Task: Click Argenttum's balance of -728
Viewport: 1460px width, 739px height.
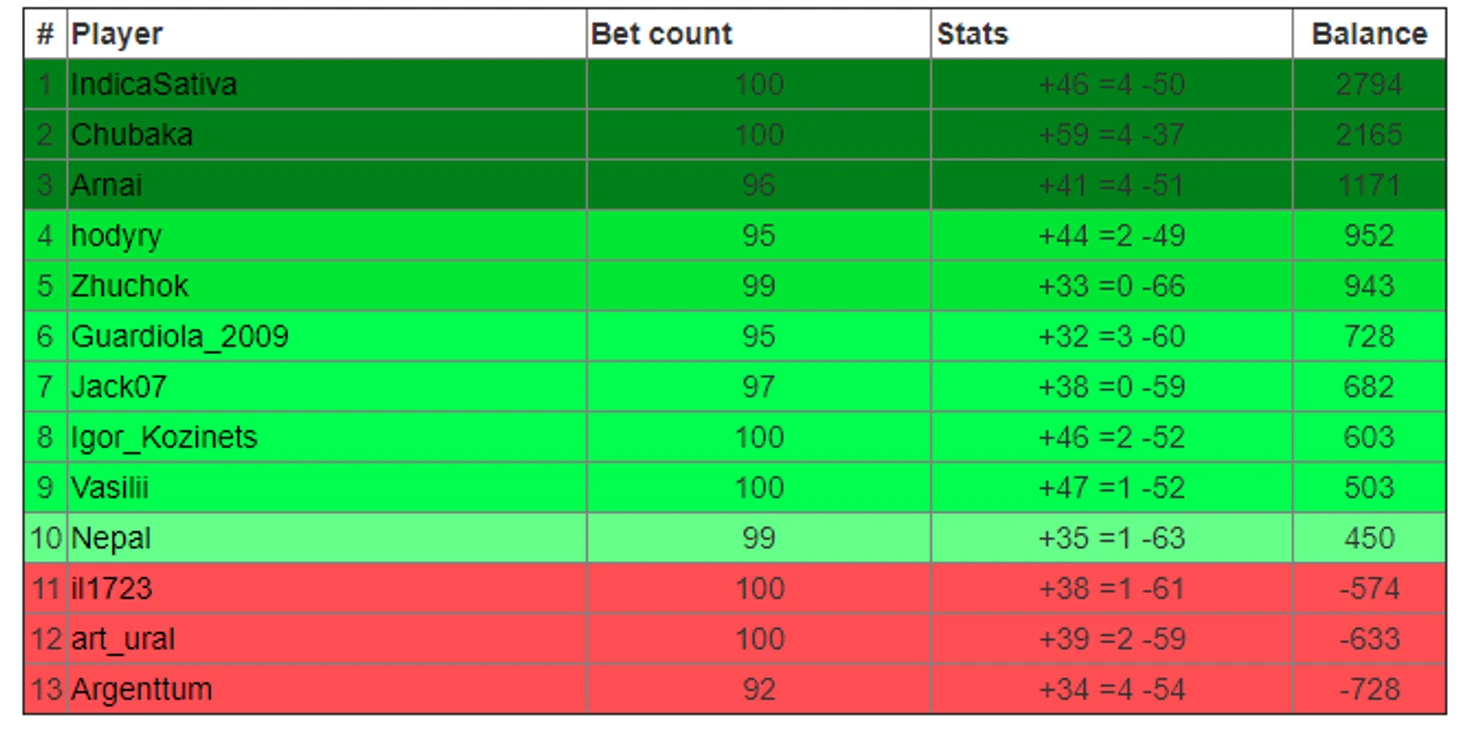Action: click(x=1368, y=689)
